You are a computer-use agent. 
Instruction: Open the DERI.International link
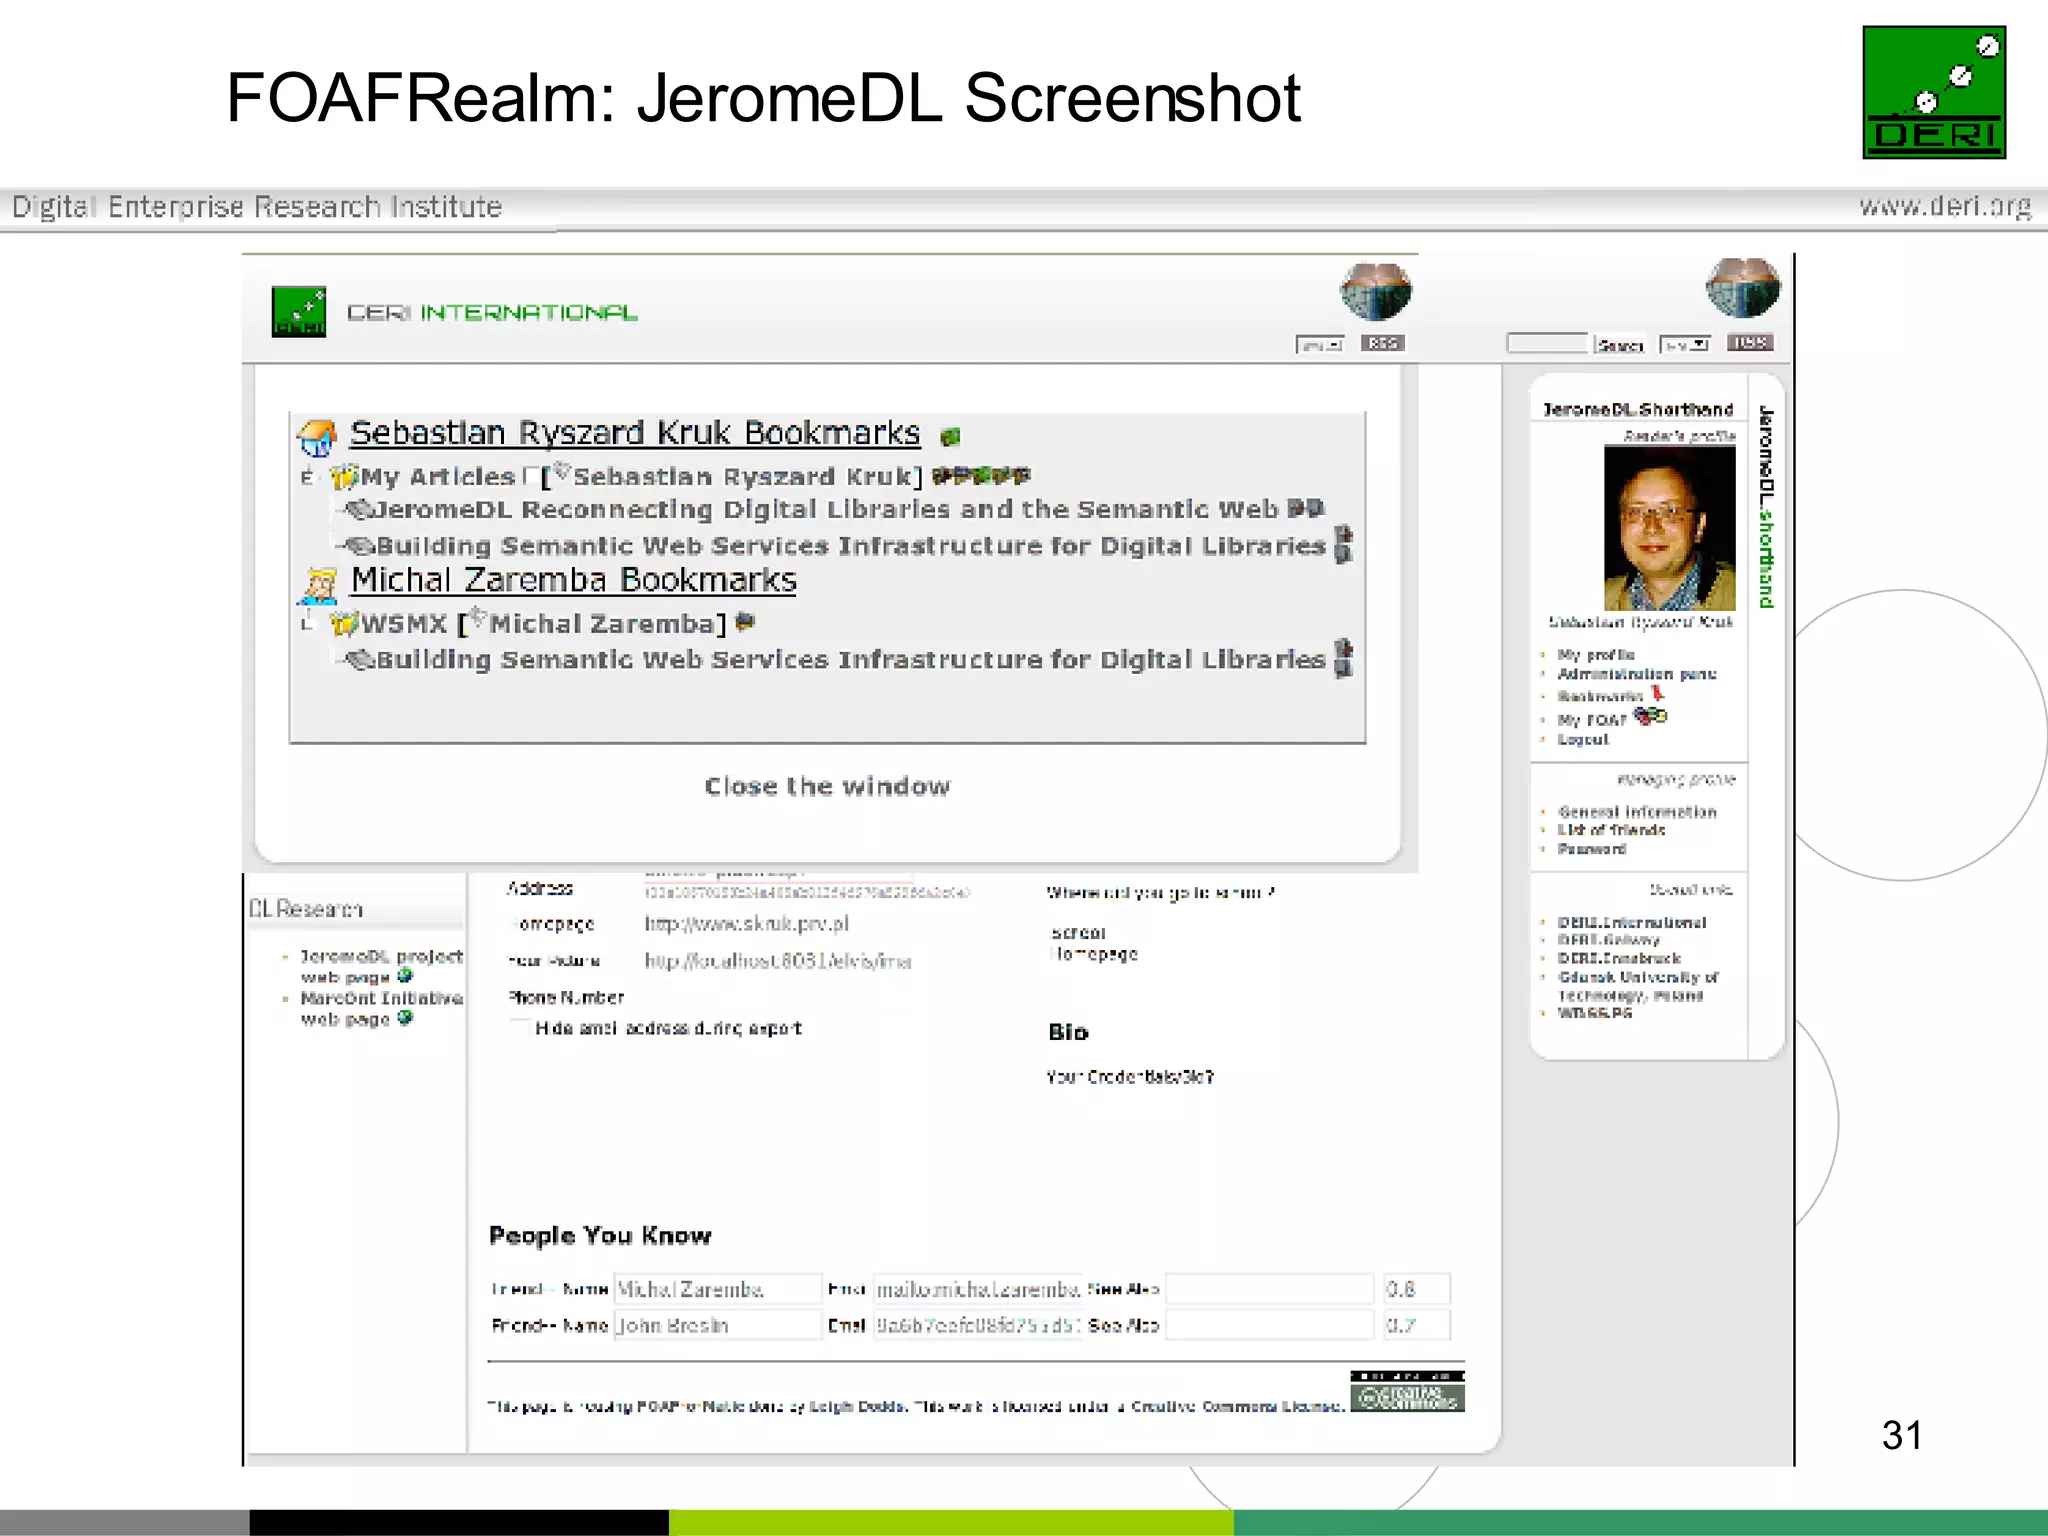tap(1632, 922)
